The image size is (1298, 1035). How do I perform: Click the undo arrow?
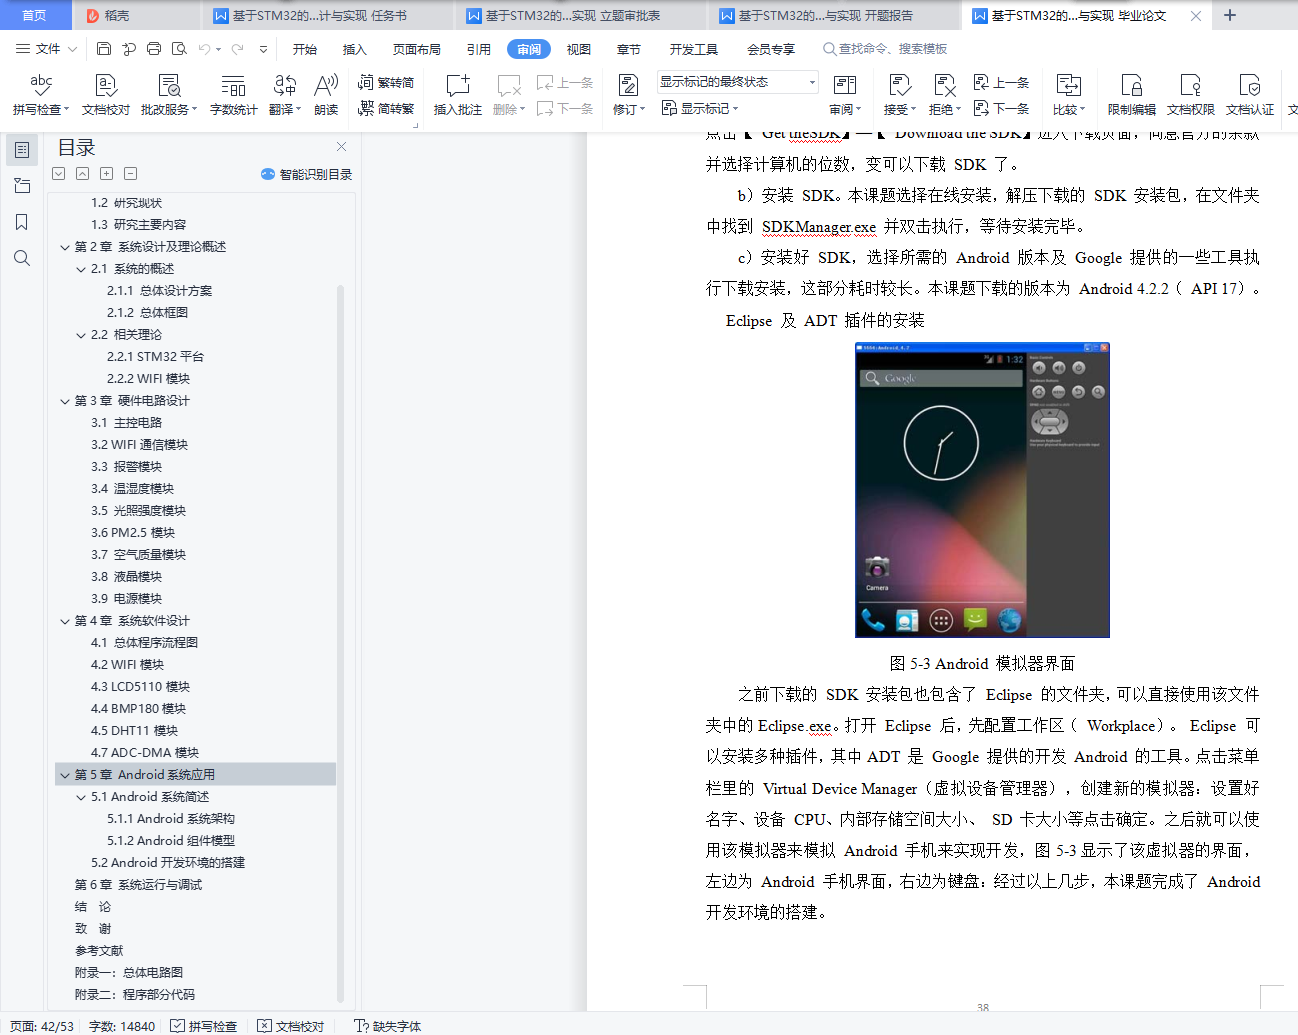click(x=205, y=48)
